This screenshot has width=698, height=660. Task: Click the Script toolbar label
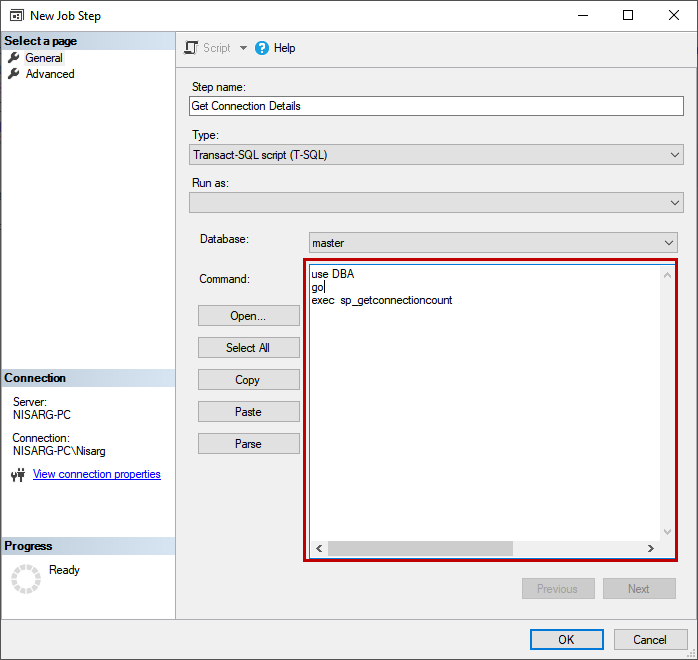[x=217, y=48]
